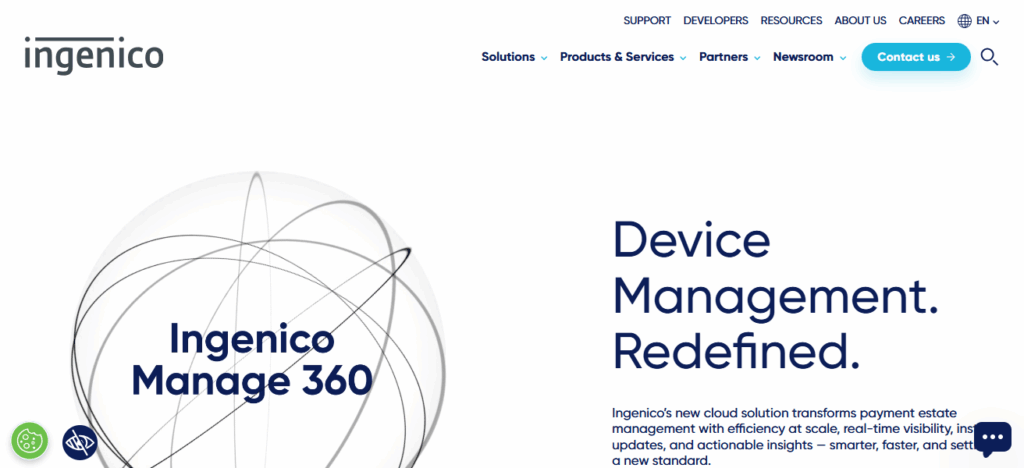
Task: Select About Us in top navigation
Action: tap(860, 20)
